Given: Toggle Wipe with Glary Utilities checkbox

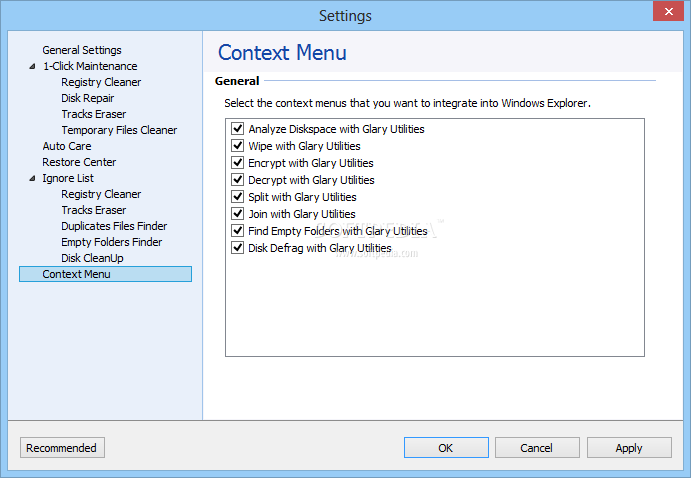Looking at the screenshot, I should (238, 145).
